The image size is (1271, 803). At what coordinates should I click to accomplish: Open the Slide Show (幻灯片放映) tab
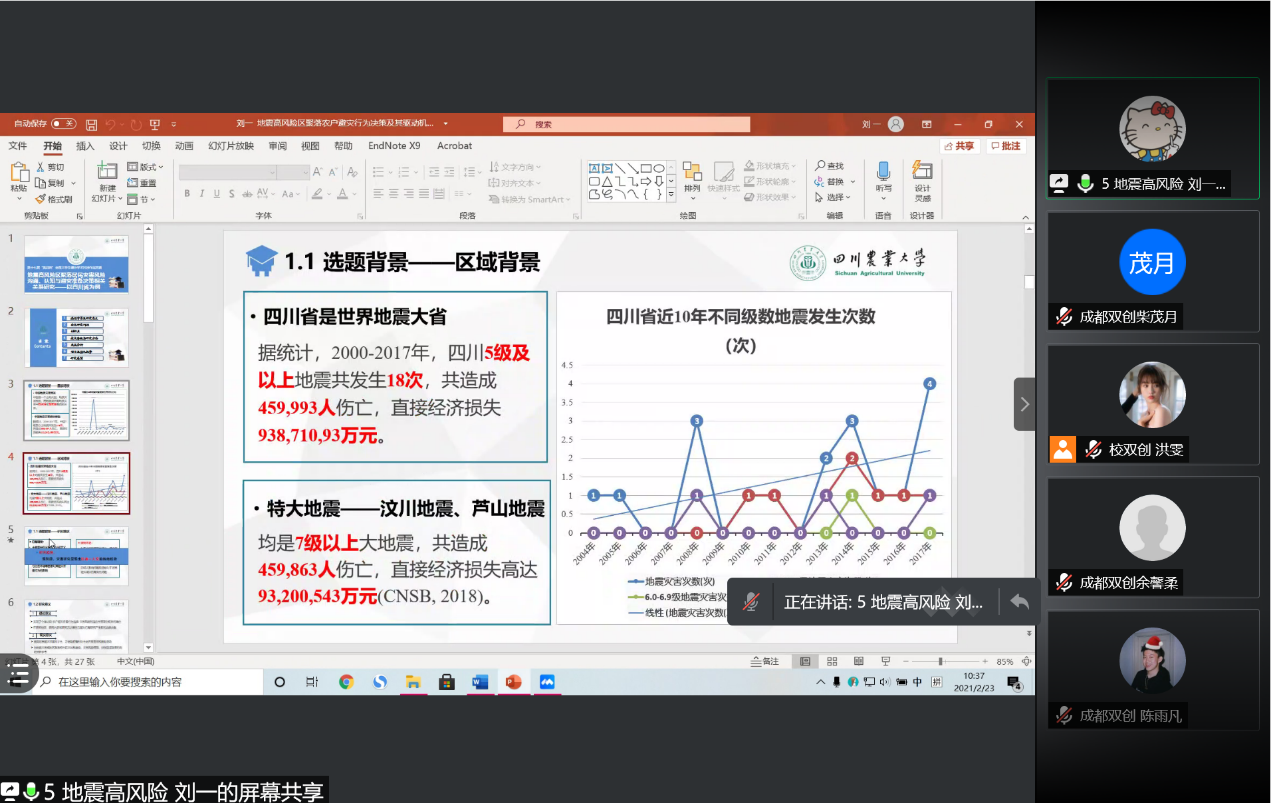pos(230,146)
